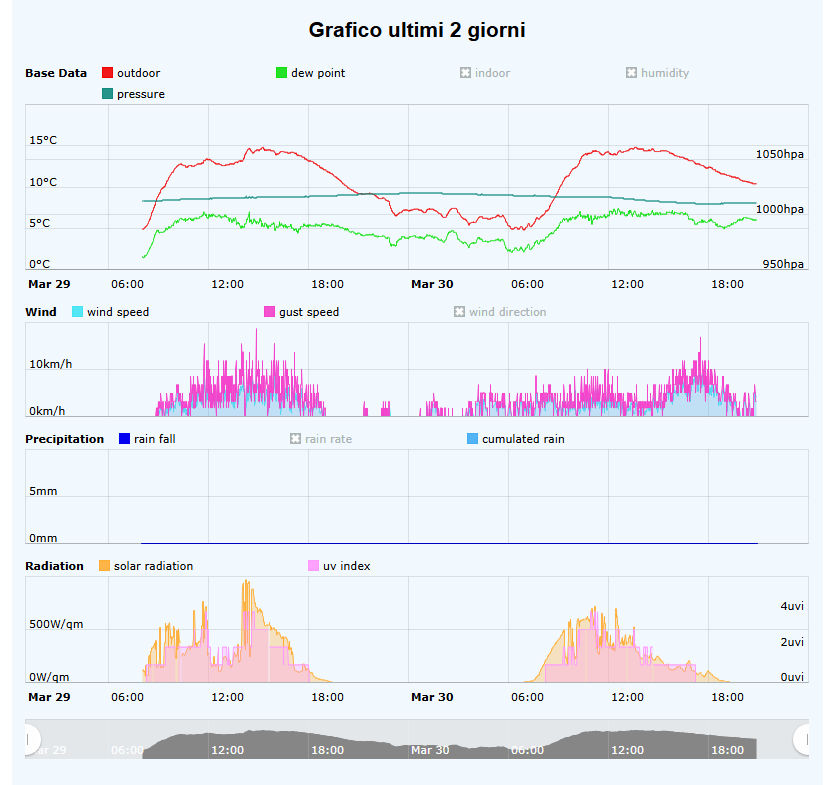The height and width of the screenshot is (785, 835).
Task: Click the Grafico ultimi 2 giorni title
Action: click(417, 30)
